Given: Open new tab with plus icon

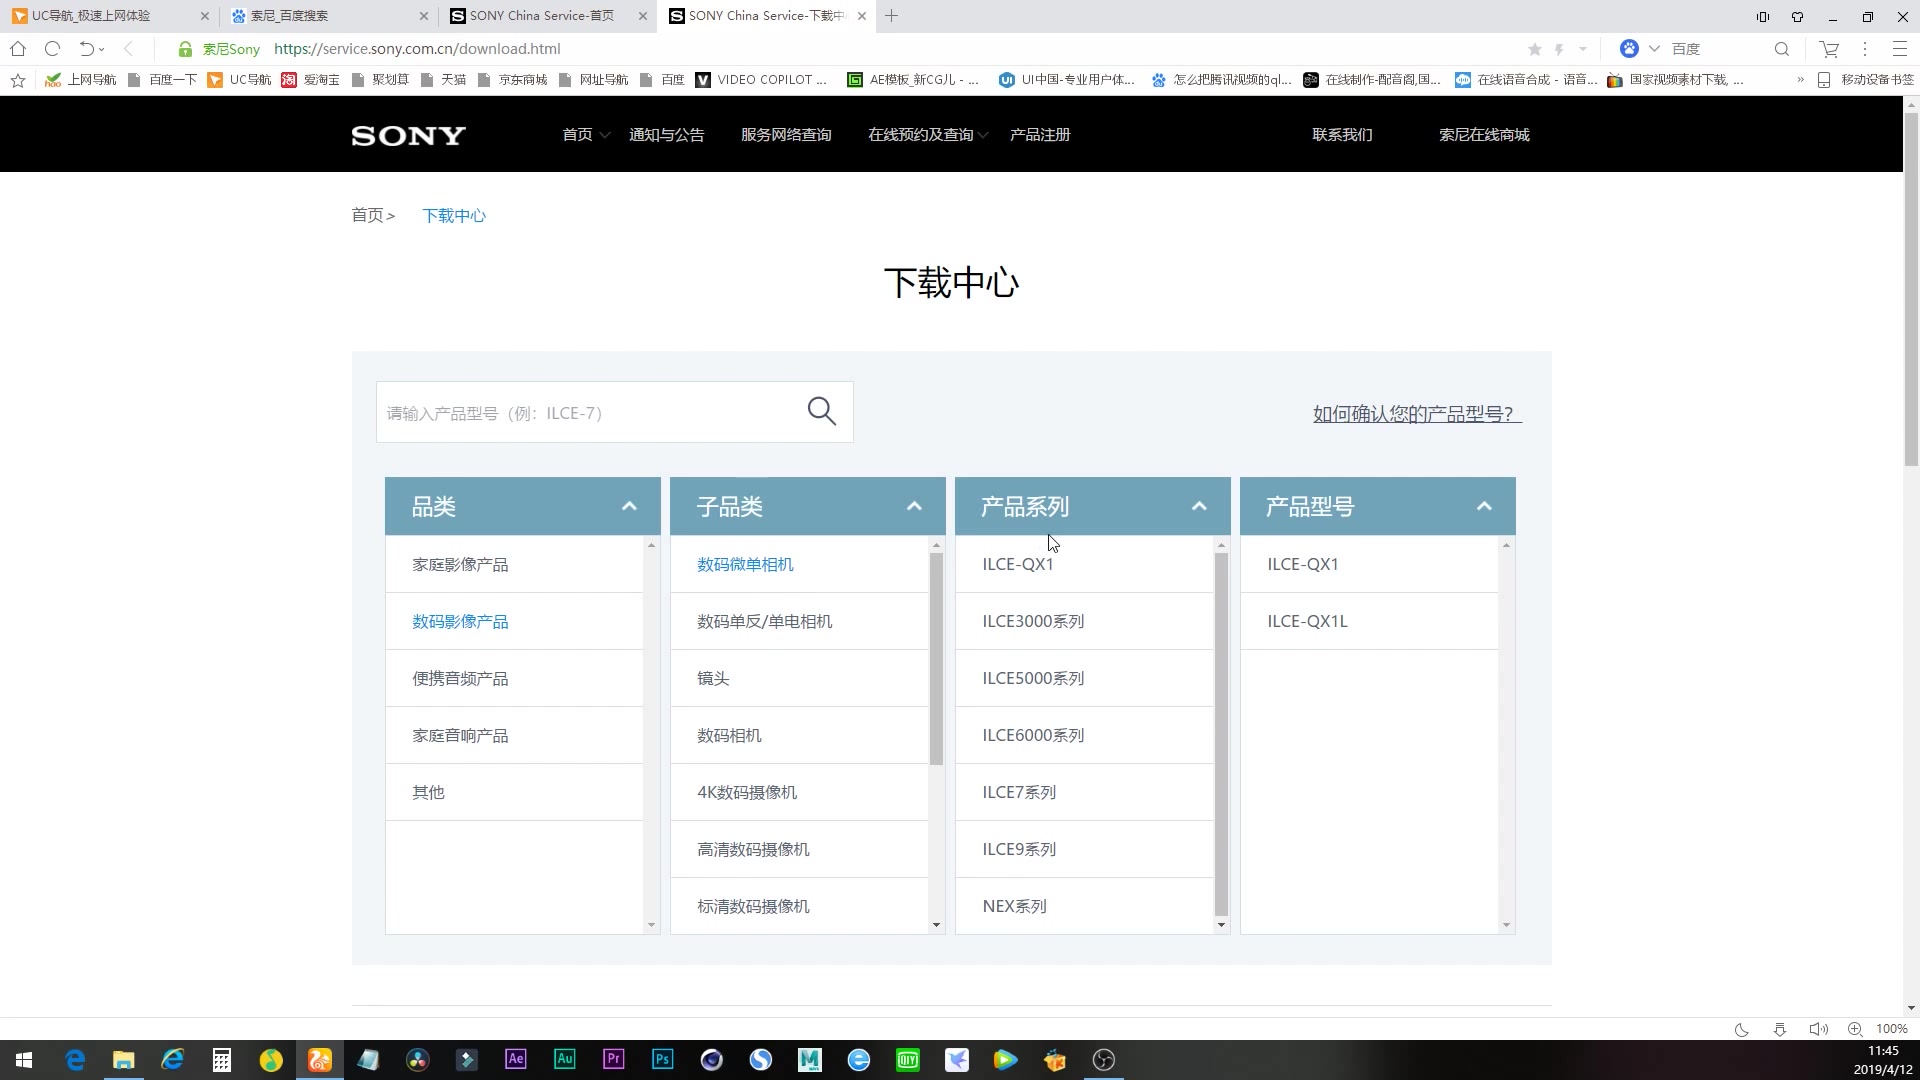Looking at the screenshot, I should click(891, 16).
